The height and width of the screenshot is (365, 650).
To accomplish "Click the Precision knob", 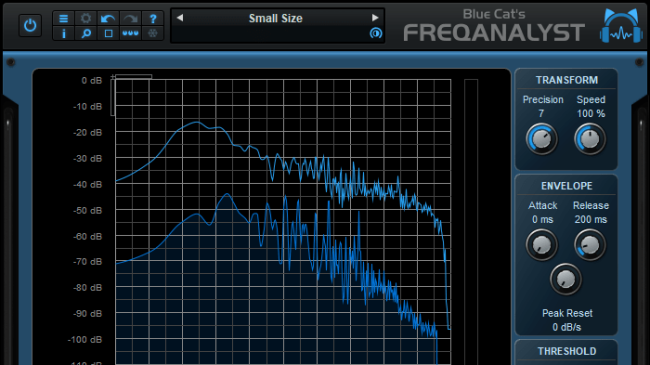I will click(x=541, y=139).
